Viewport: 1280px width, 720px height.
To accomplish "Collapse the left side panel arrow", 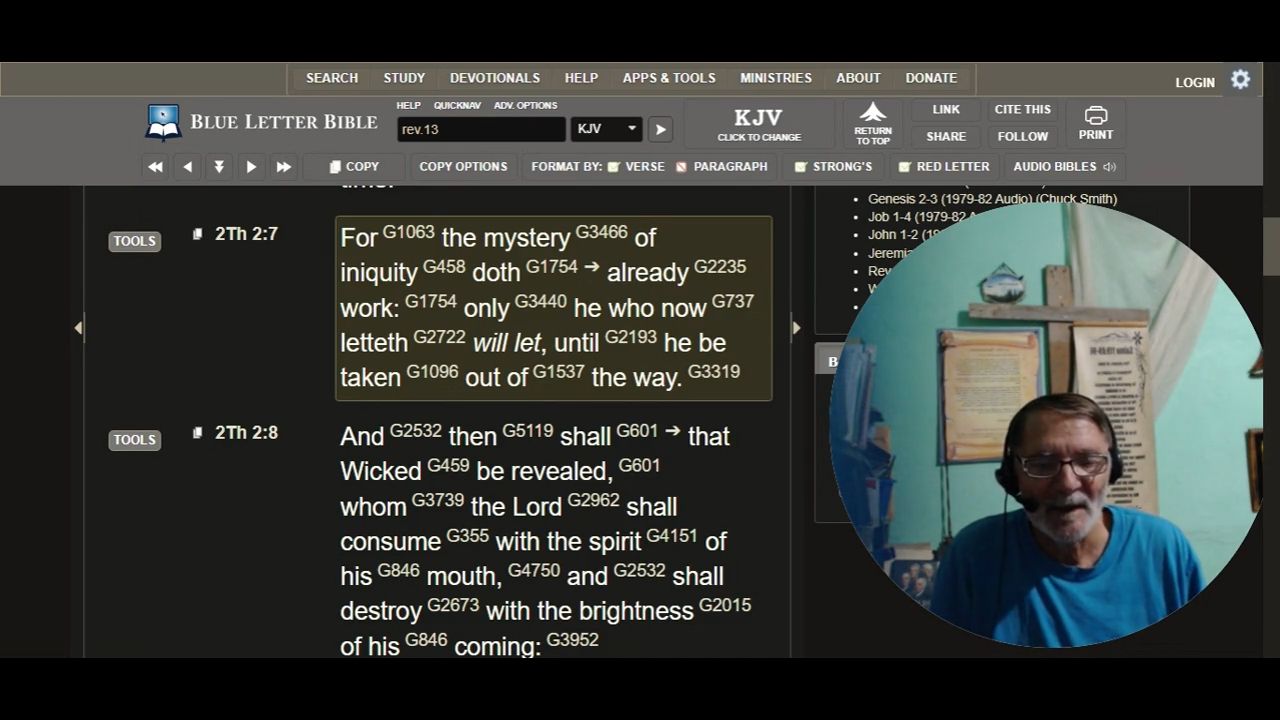I will (x=78, y=327).
